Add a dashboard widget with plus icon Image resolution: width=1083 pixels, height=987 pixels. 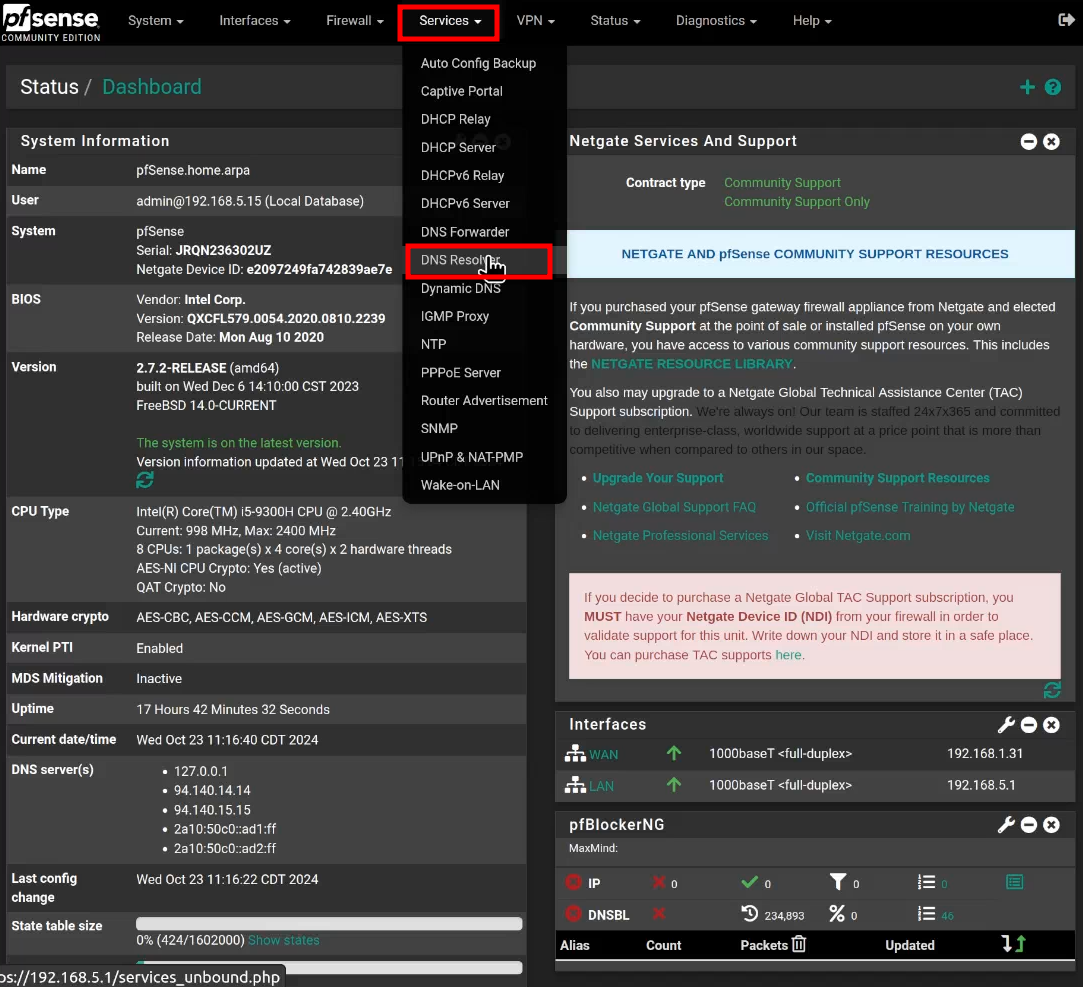pyautogui.click(x=1027, y=87)
